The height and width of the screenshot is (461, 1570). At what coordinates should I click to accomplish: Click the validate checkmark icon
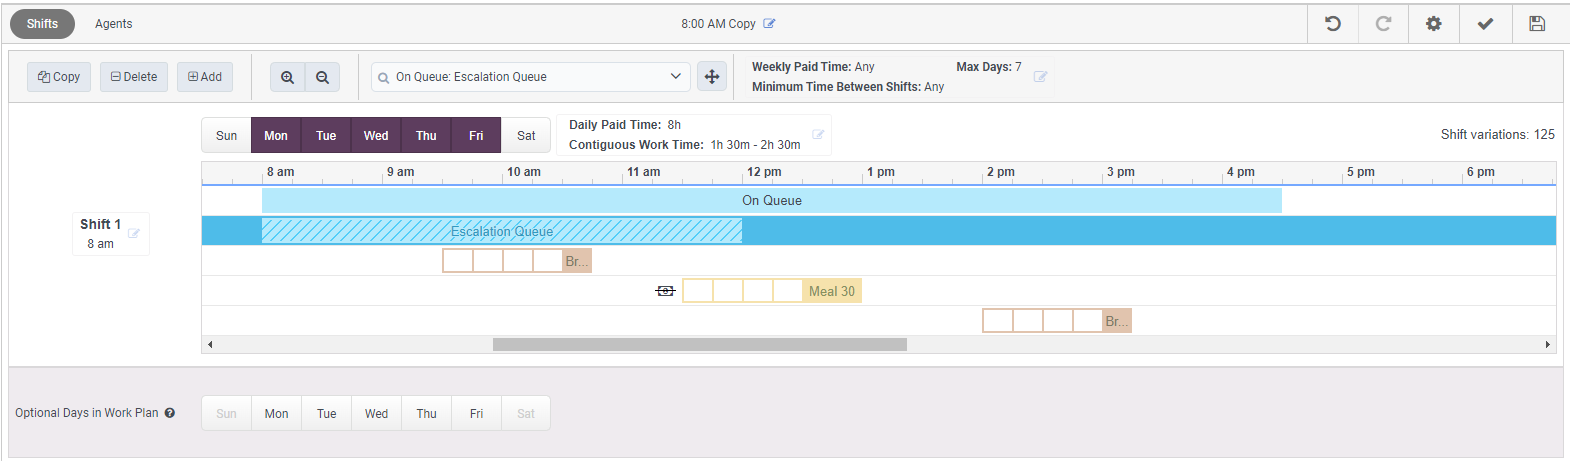pos(1485,24)
